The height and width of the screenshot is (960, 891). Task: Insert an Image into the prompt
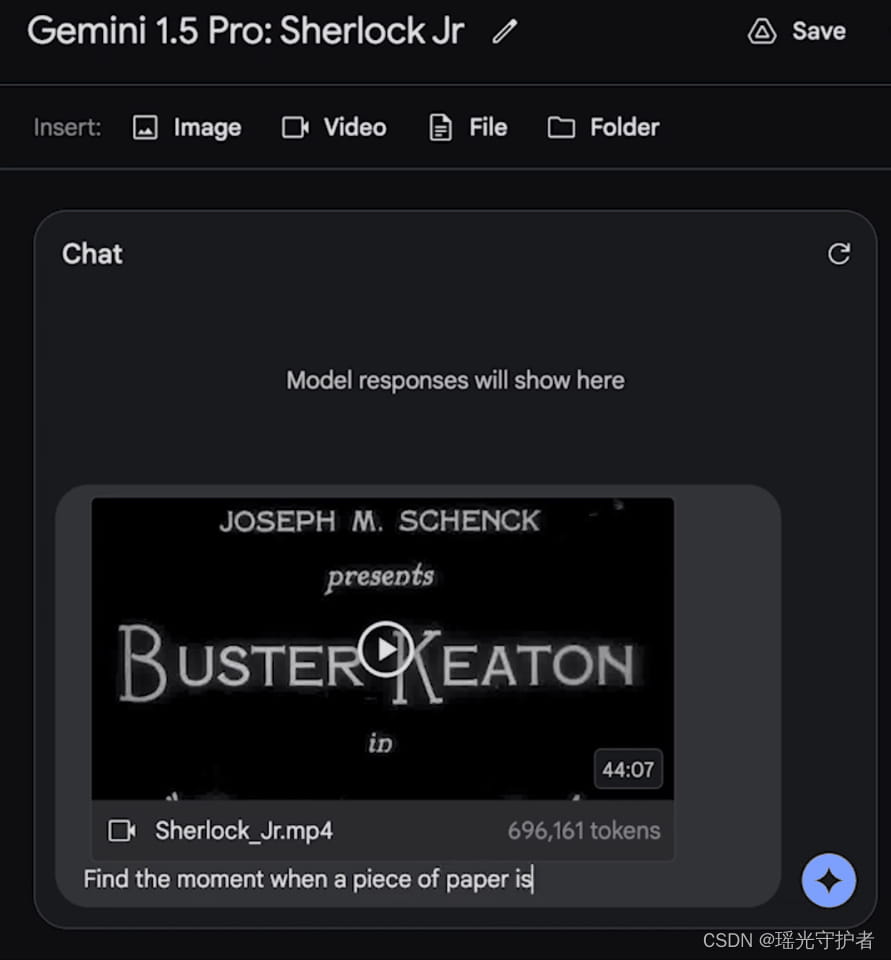(x=187, y=127)
